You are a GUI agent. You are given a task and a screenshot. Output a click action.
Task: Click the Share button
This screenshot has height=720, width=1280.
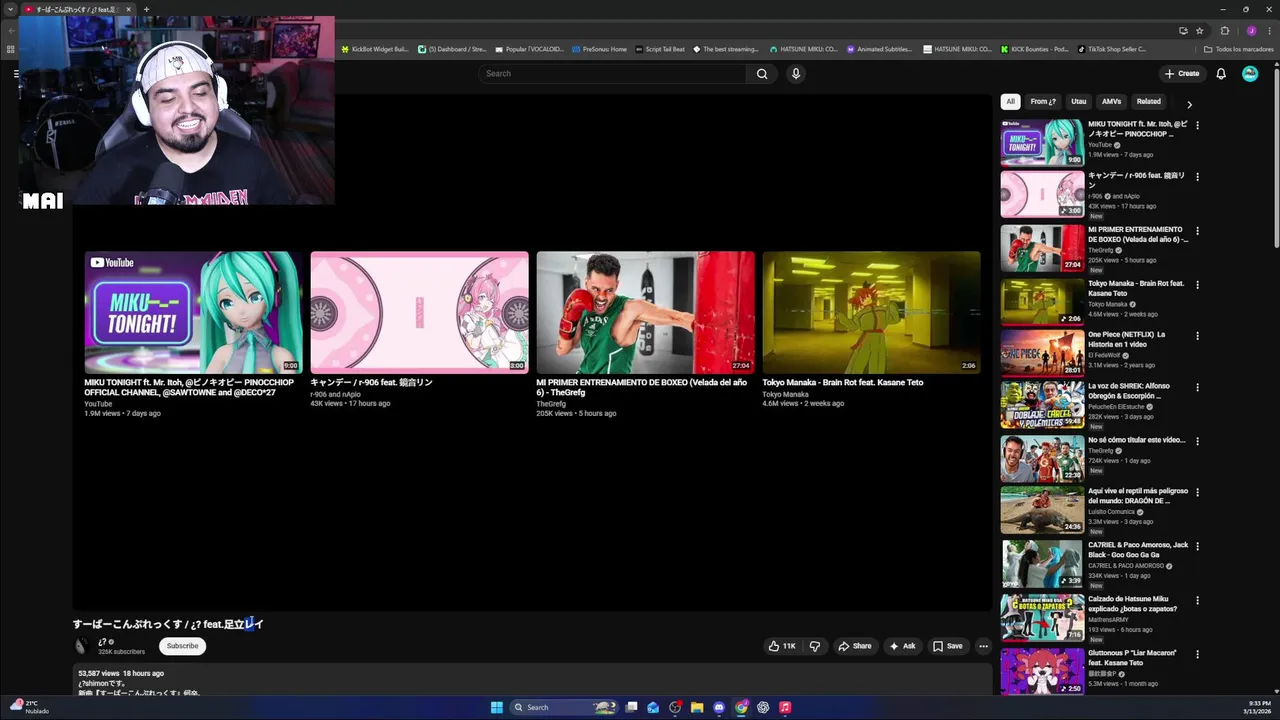[x=854, y=646]
